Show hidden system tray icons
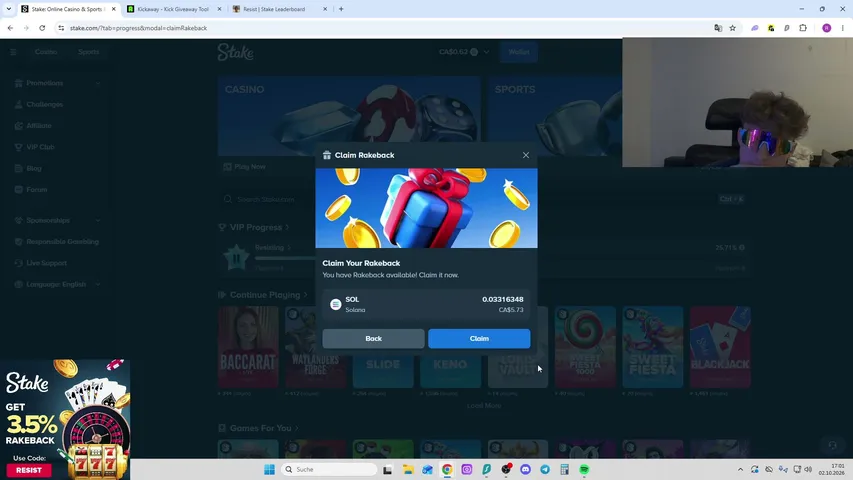 [740, 469]
